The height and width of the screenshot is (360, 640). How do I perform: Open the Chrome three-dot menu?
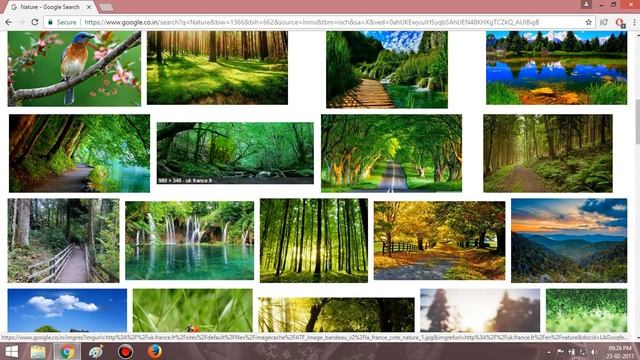point(634,22)
